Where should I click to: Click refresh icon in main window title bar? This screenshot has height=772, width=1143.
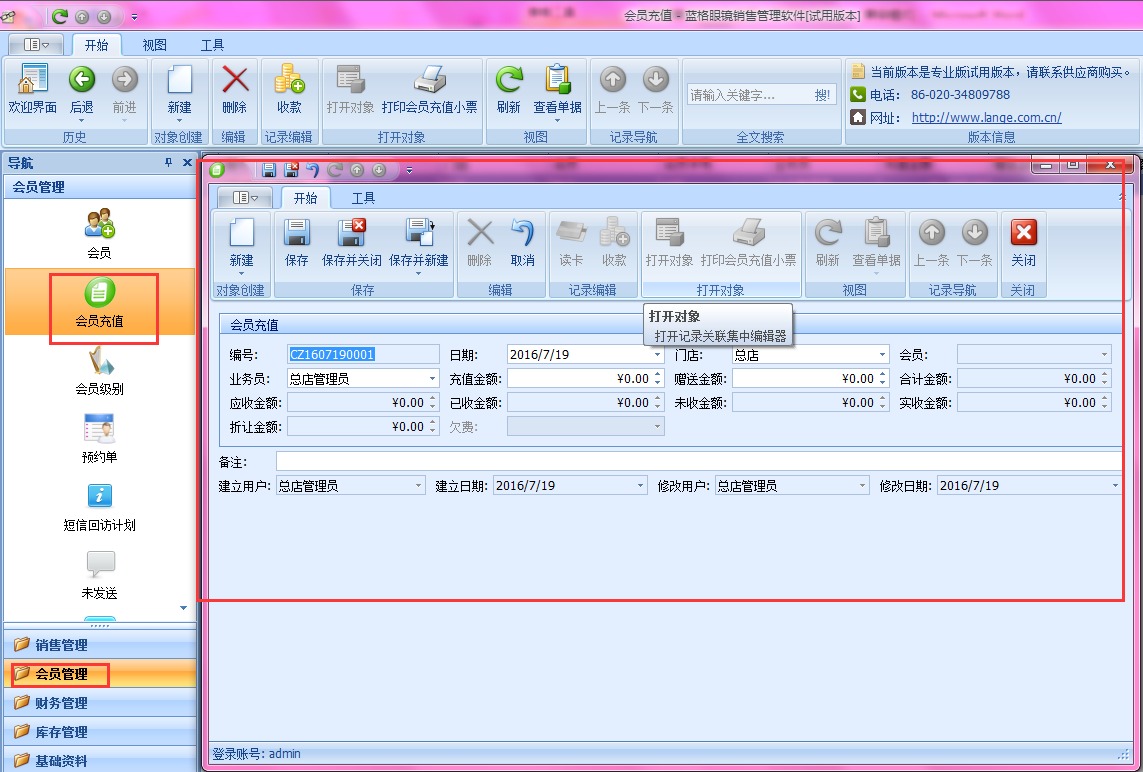pyautogui.click(x=60, y=15)
